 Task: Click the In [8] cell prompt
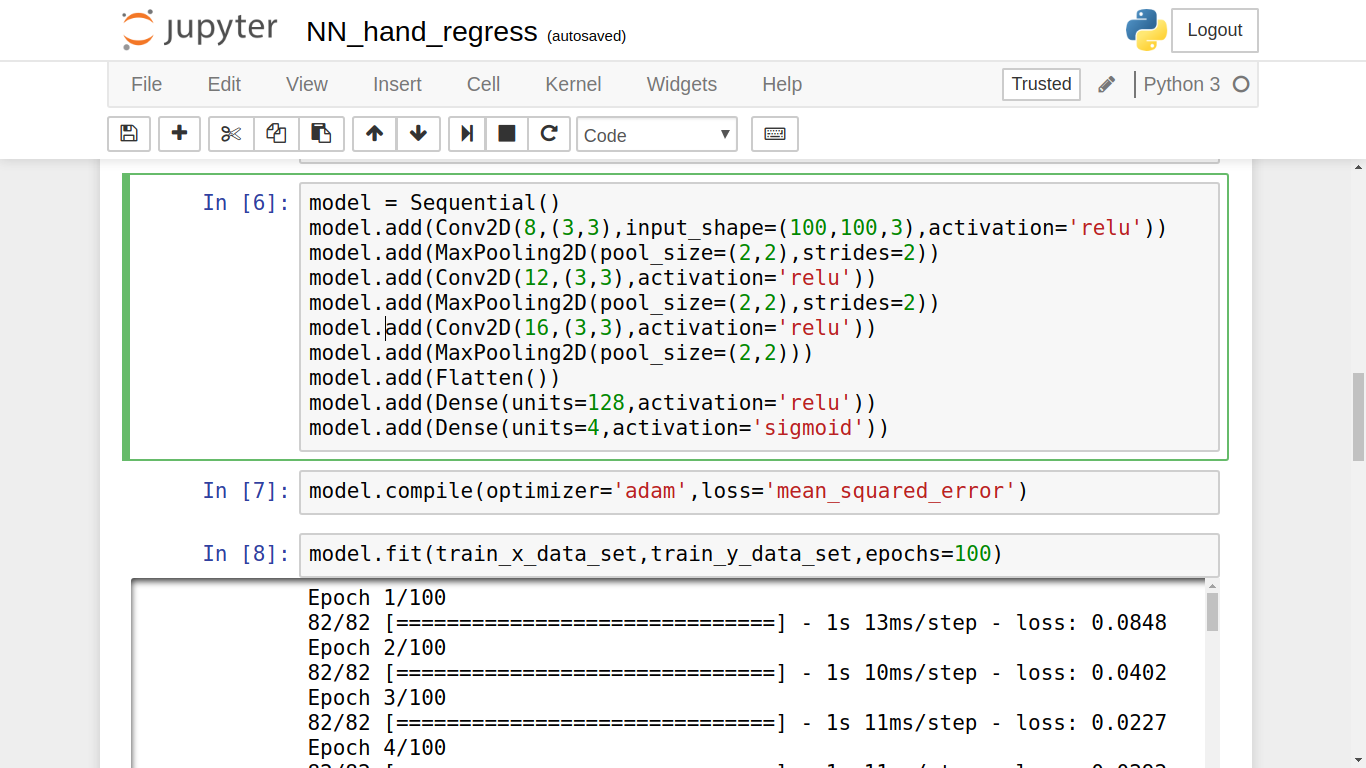246,554
